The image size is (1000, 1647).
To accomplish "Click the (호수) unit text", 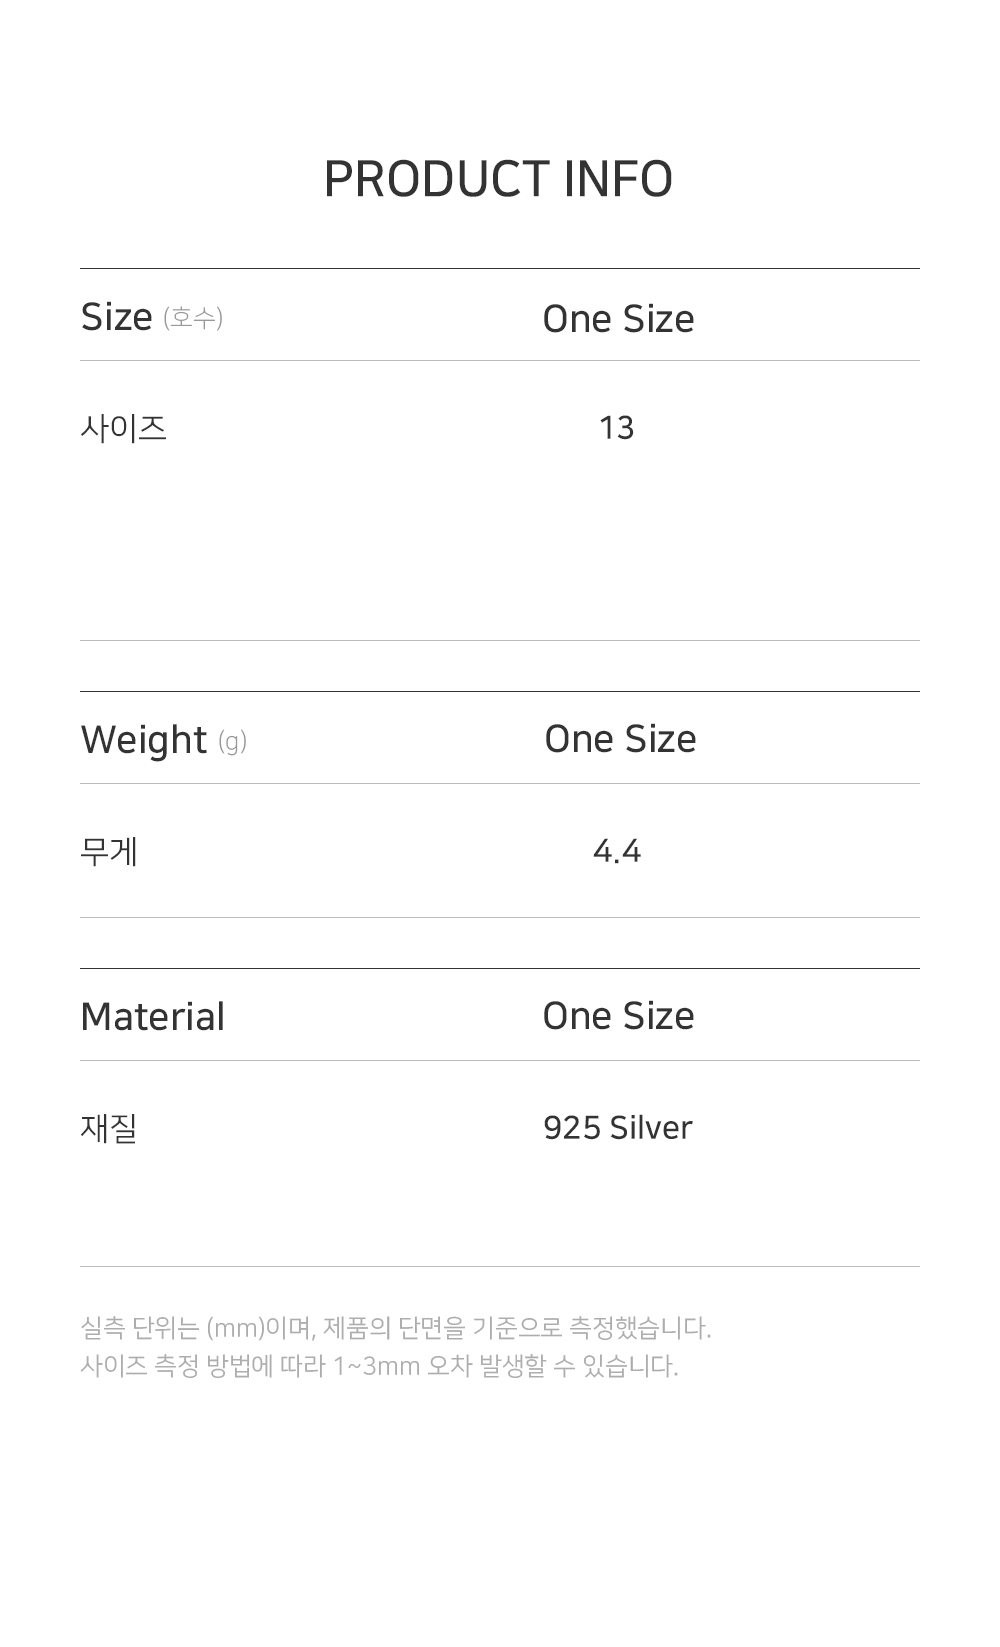I will 193,318.
